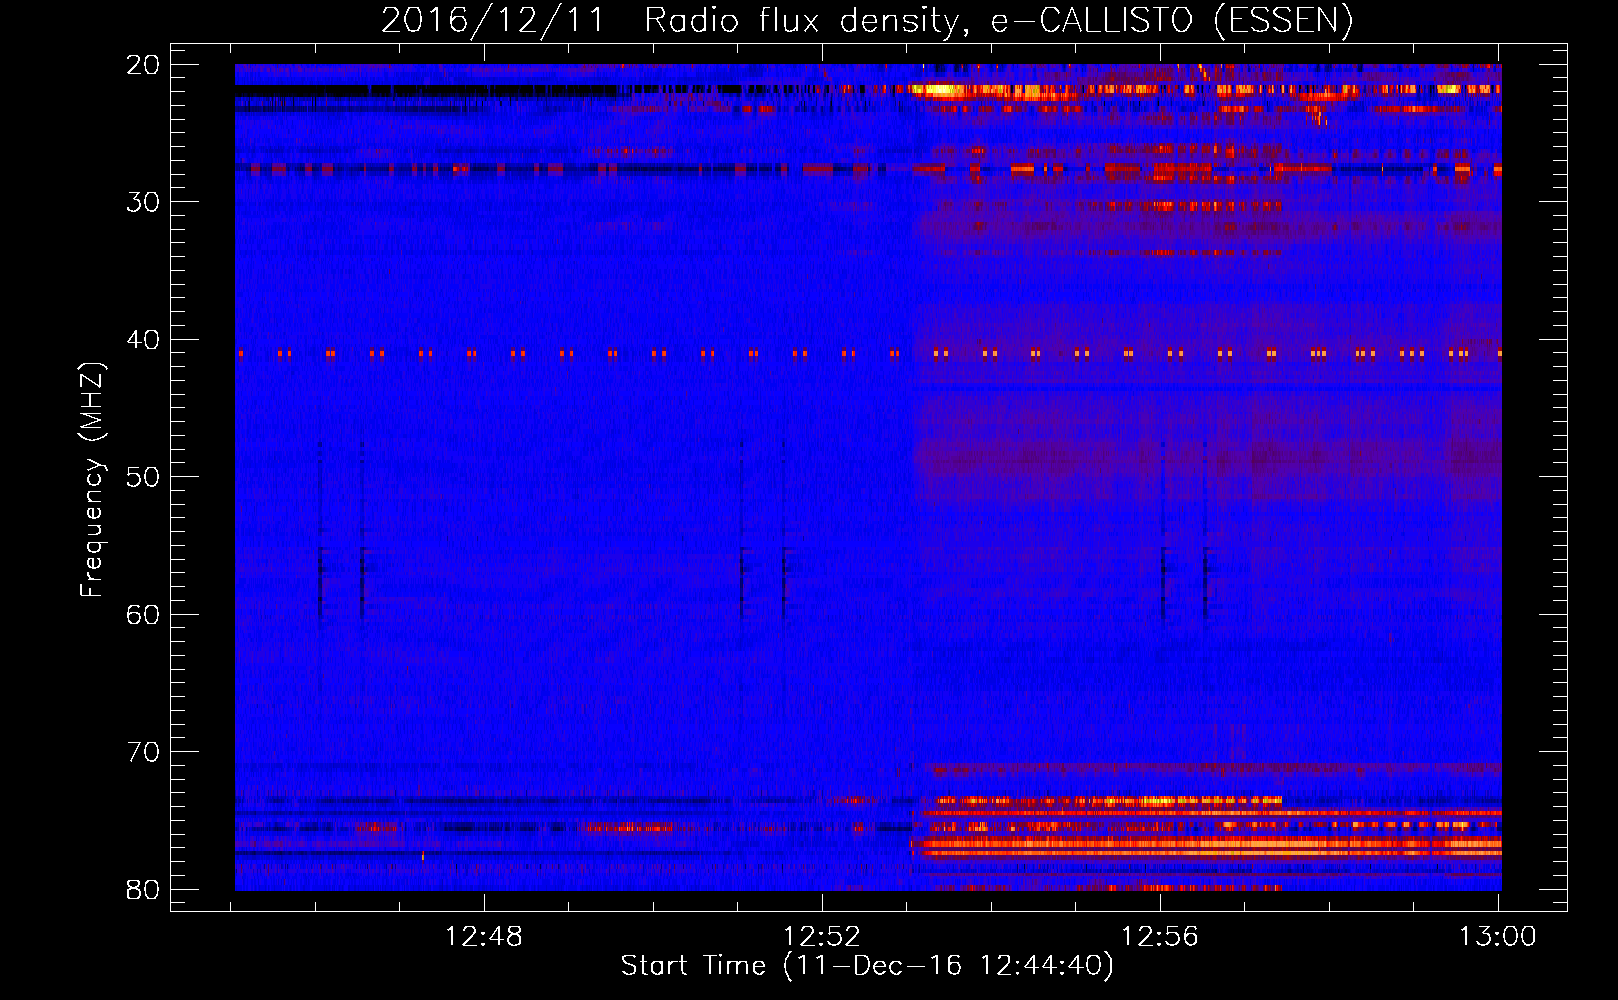Image resolution: width=1618 pixels, height=1000 pixels.
Task: Click the 50 frequency tick label
Action: (x=143, y=477)
